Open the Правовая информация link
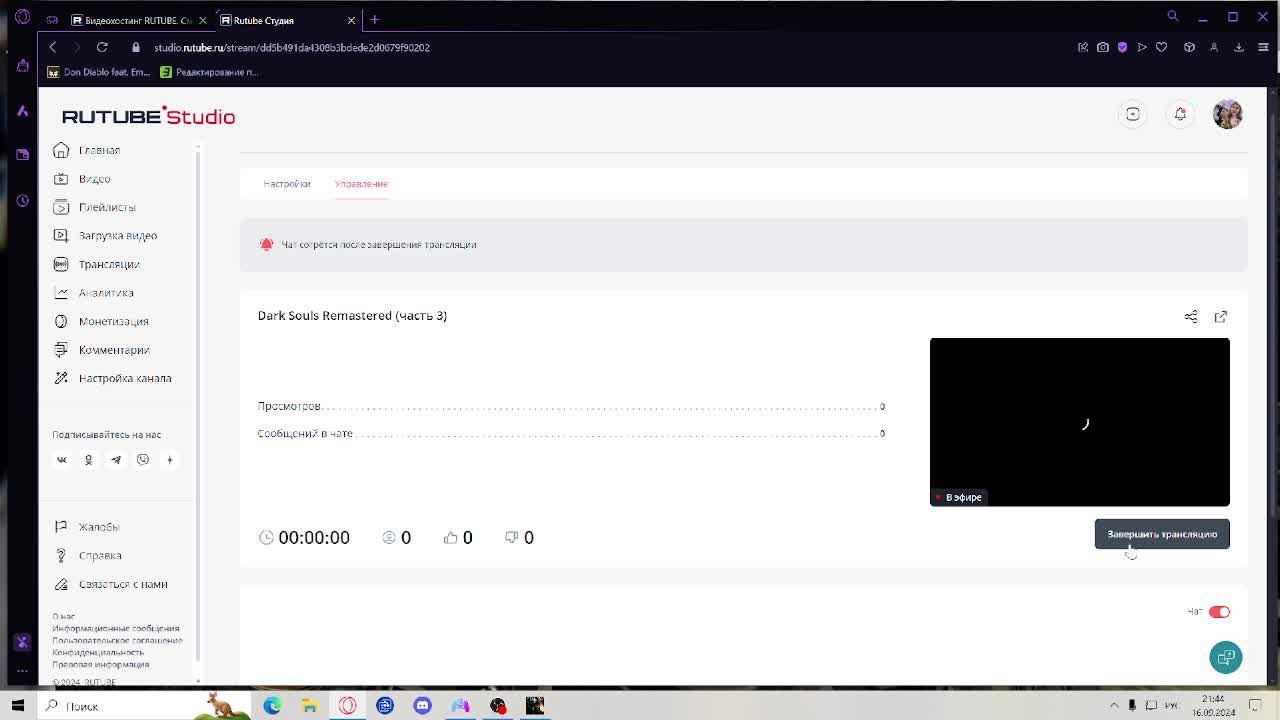1280x720 pixels. [100, 664]
